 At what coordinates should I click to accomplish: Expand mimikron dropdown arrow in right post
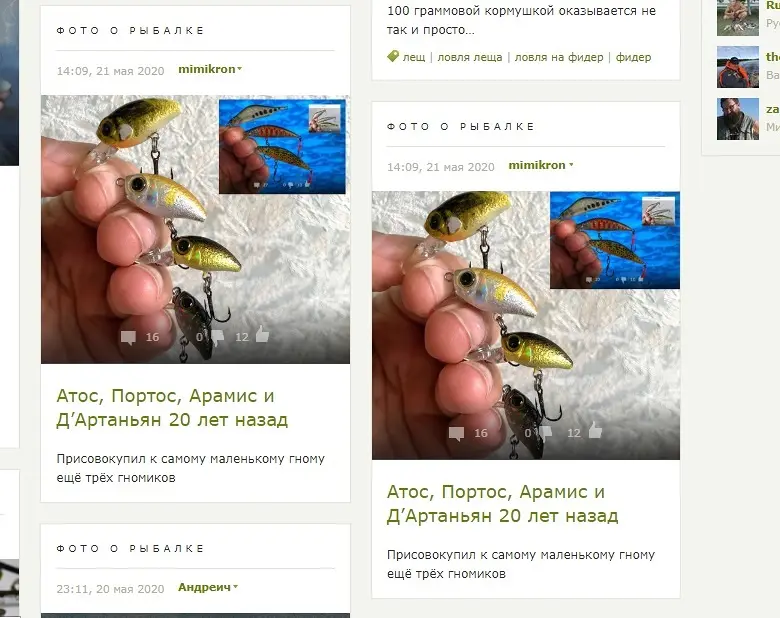coord(571,165)
